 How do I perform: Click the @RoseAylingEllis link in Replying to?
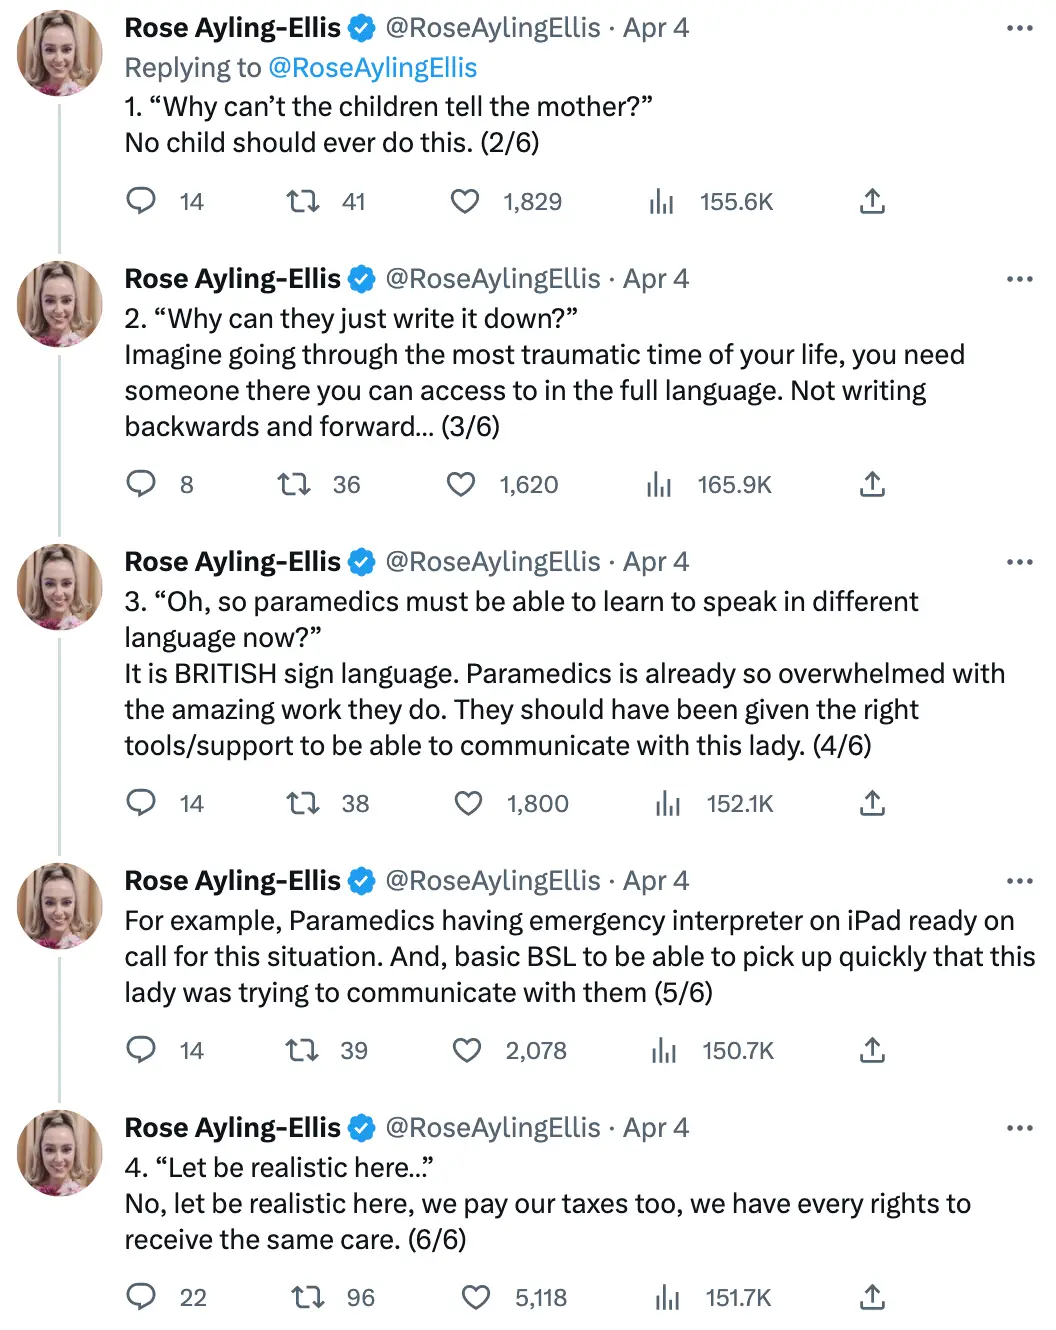(375, 67)
